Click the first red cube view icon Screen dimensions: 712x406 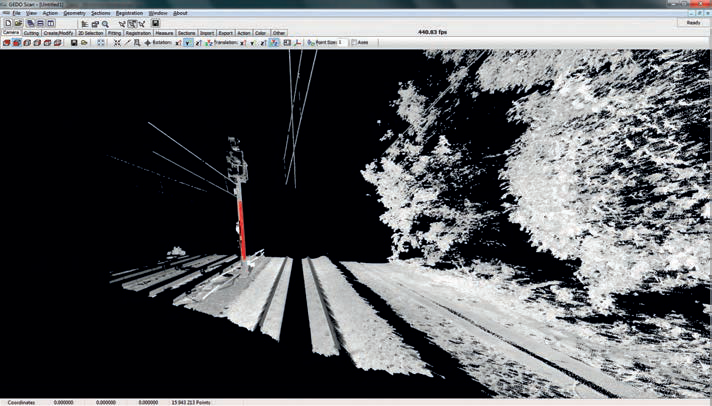coord(7,43)
